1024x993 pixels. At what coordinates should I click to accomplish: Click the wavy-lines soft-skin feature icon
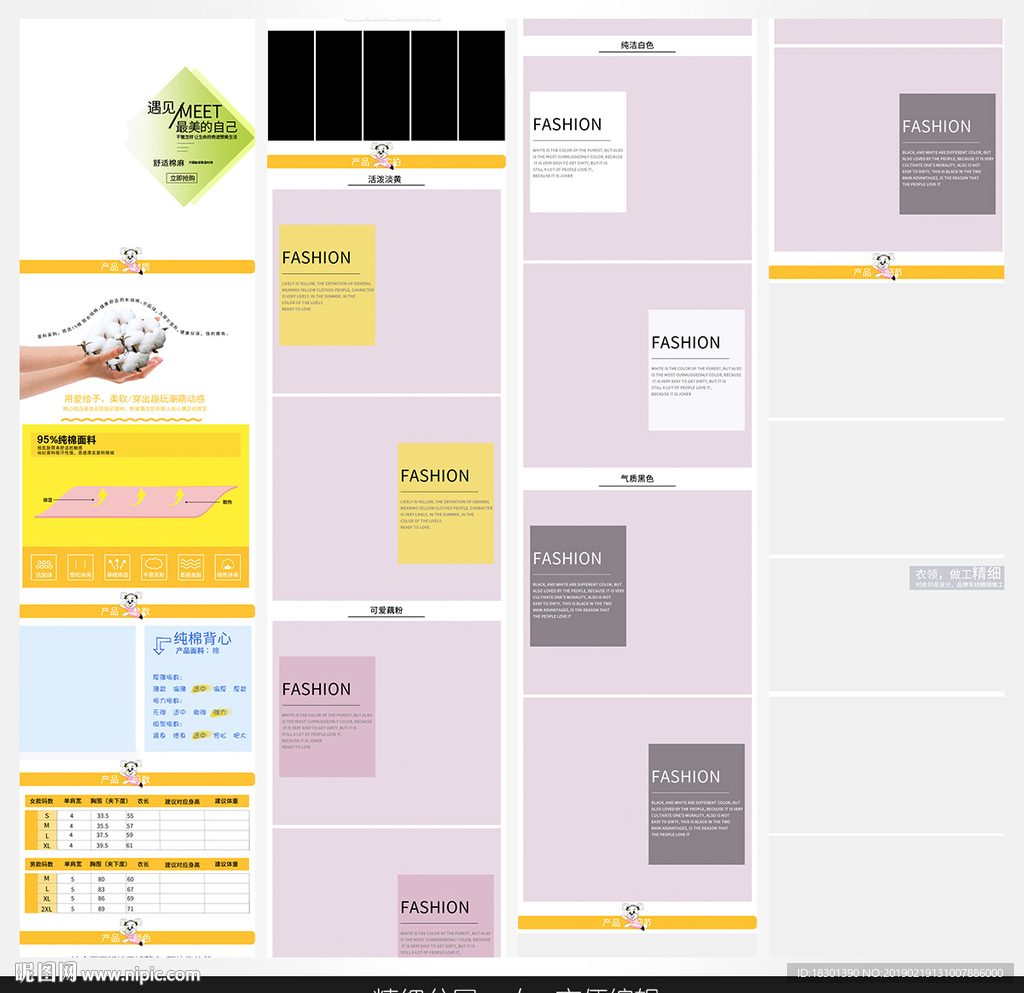coord(191,567)
